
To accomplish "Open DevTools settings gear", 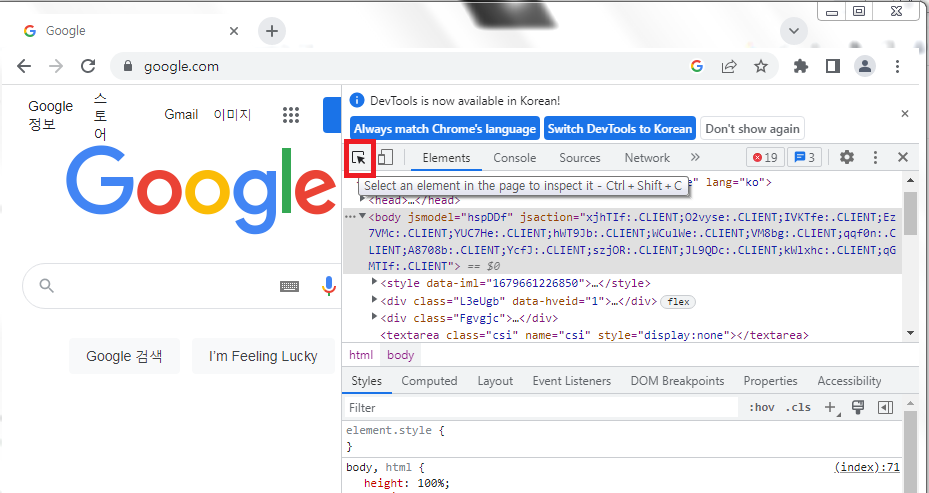I will click(847, 158).
